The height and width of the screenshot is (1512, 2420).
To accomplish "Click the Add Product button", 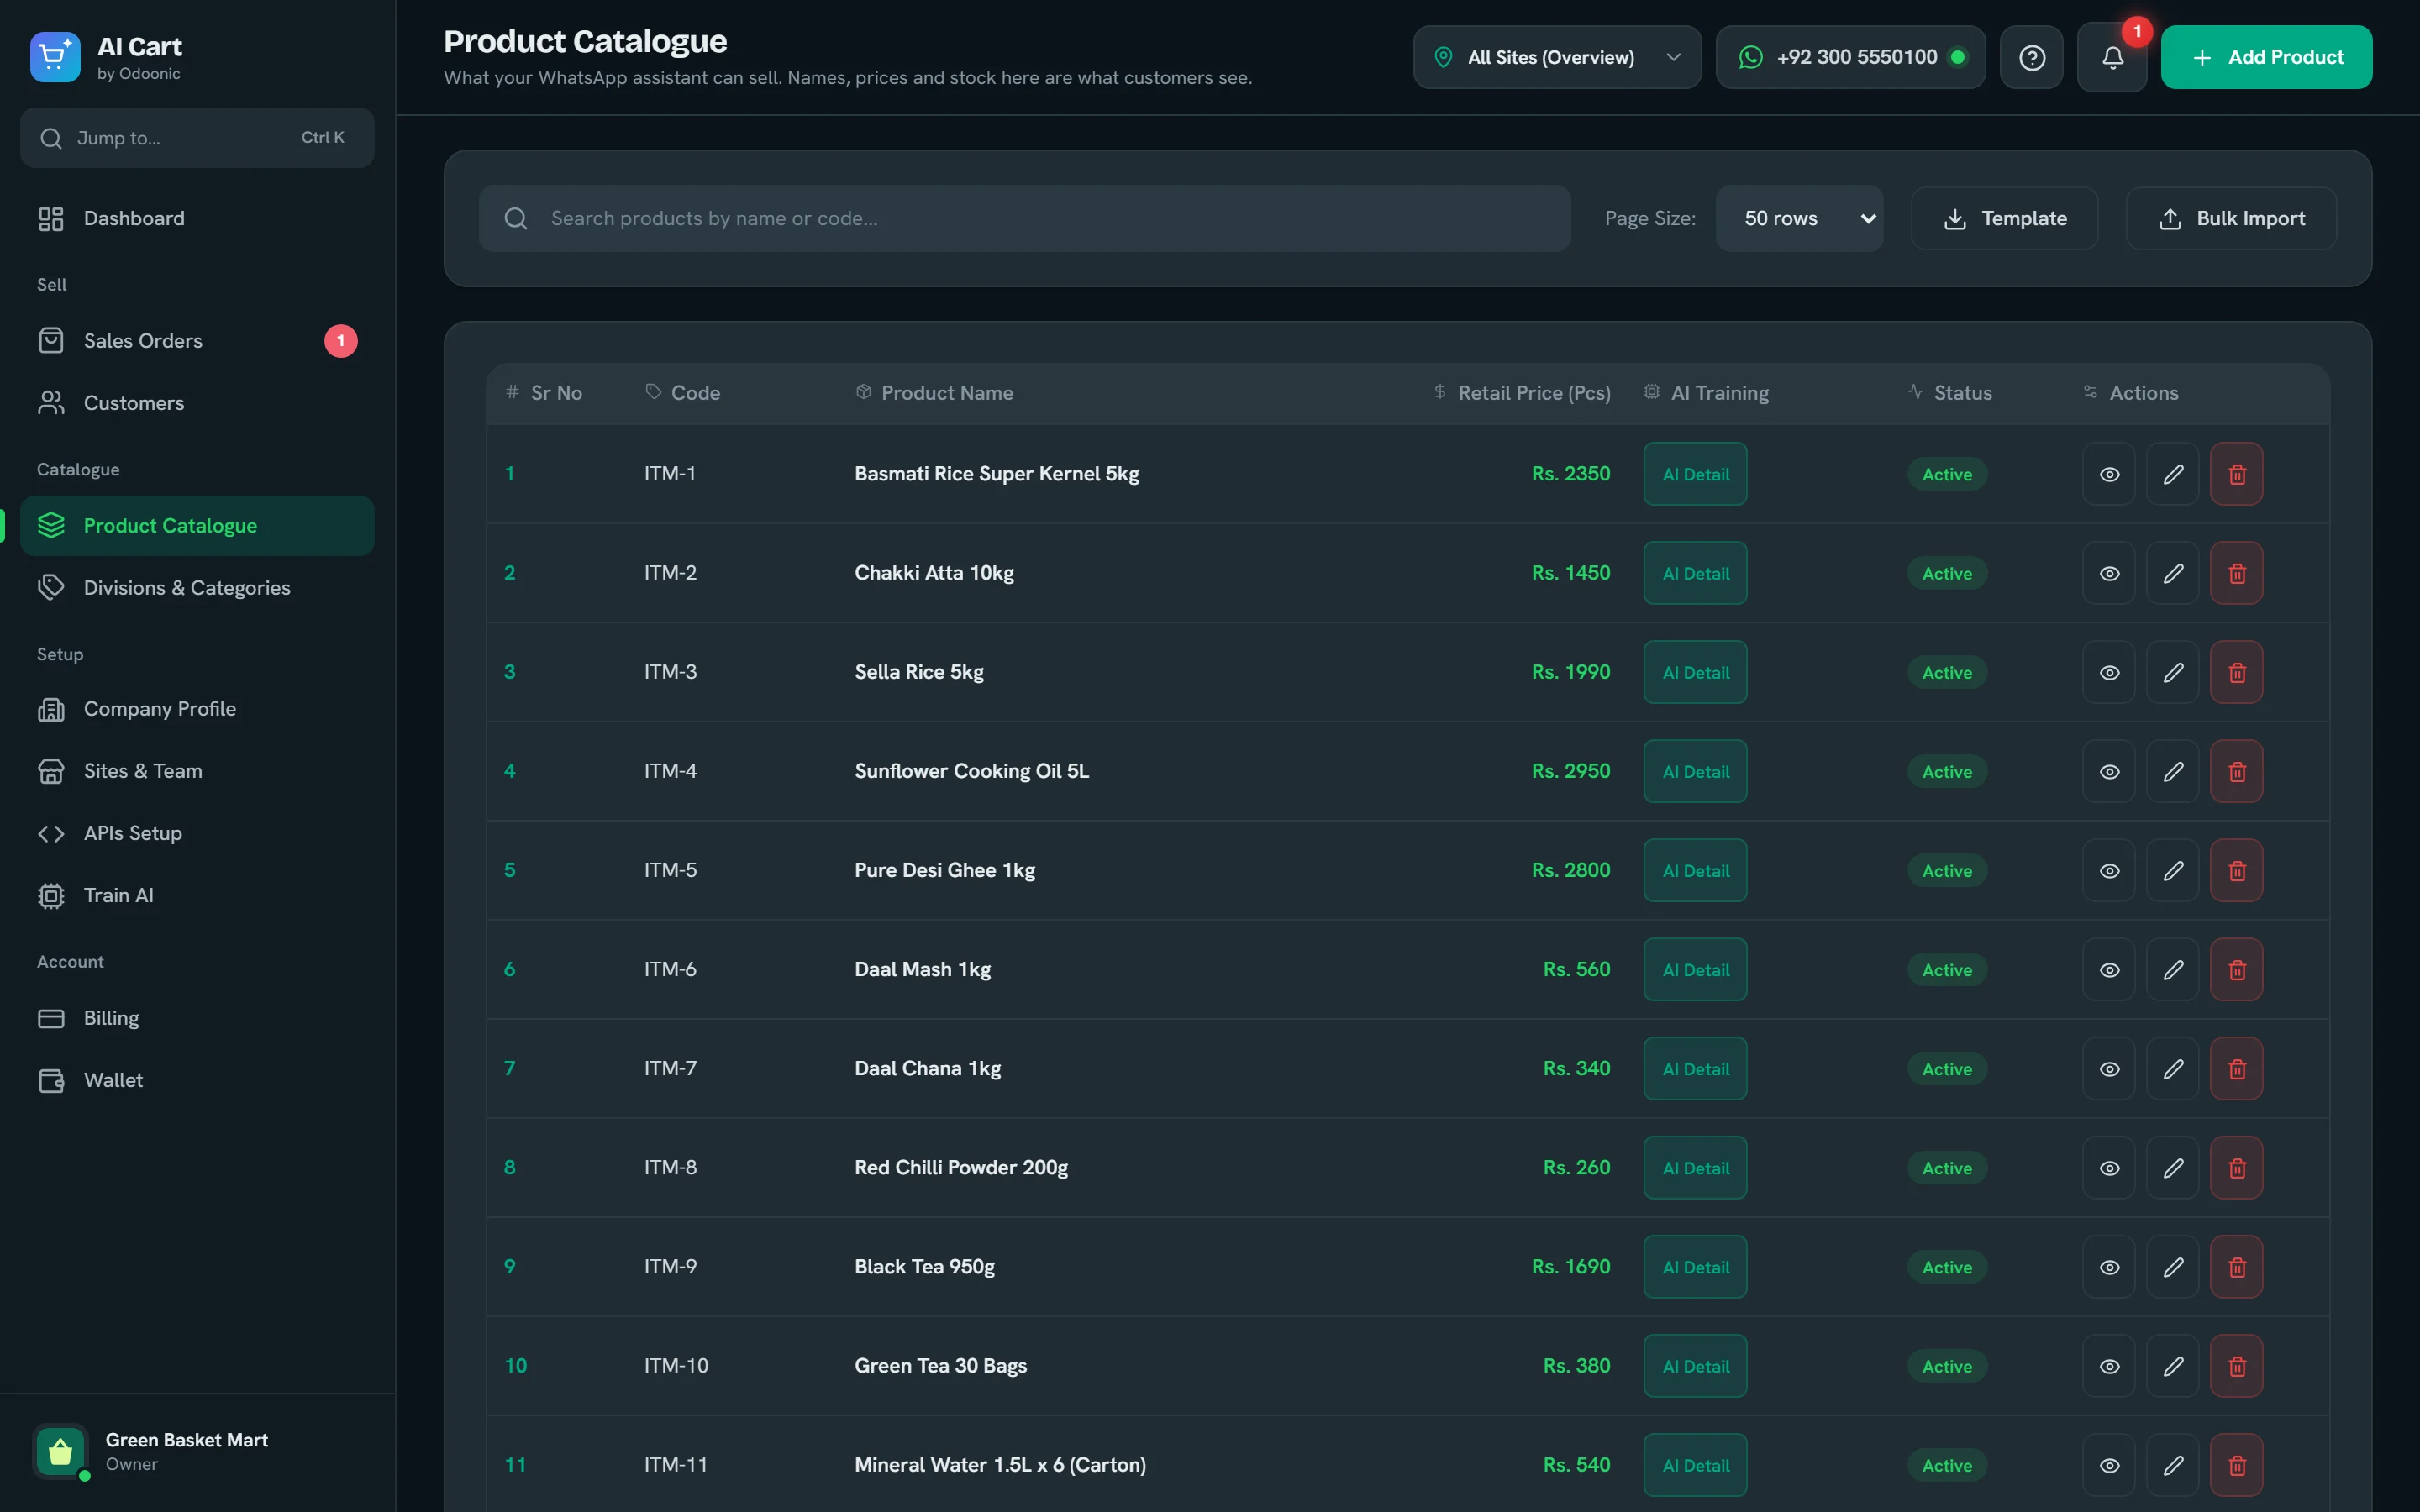I will (2266, 58).
